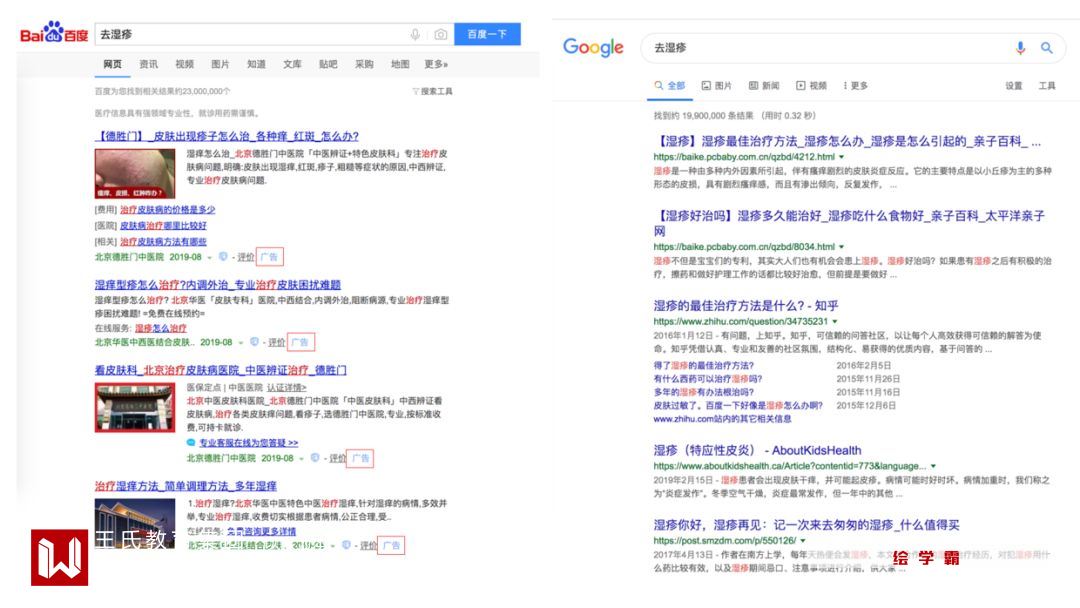Open sublink 皮肤过敏了。百度一下好像是湿疹怎么办啊?

click(738, 406)
